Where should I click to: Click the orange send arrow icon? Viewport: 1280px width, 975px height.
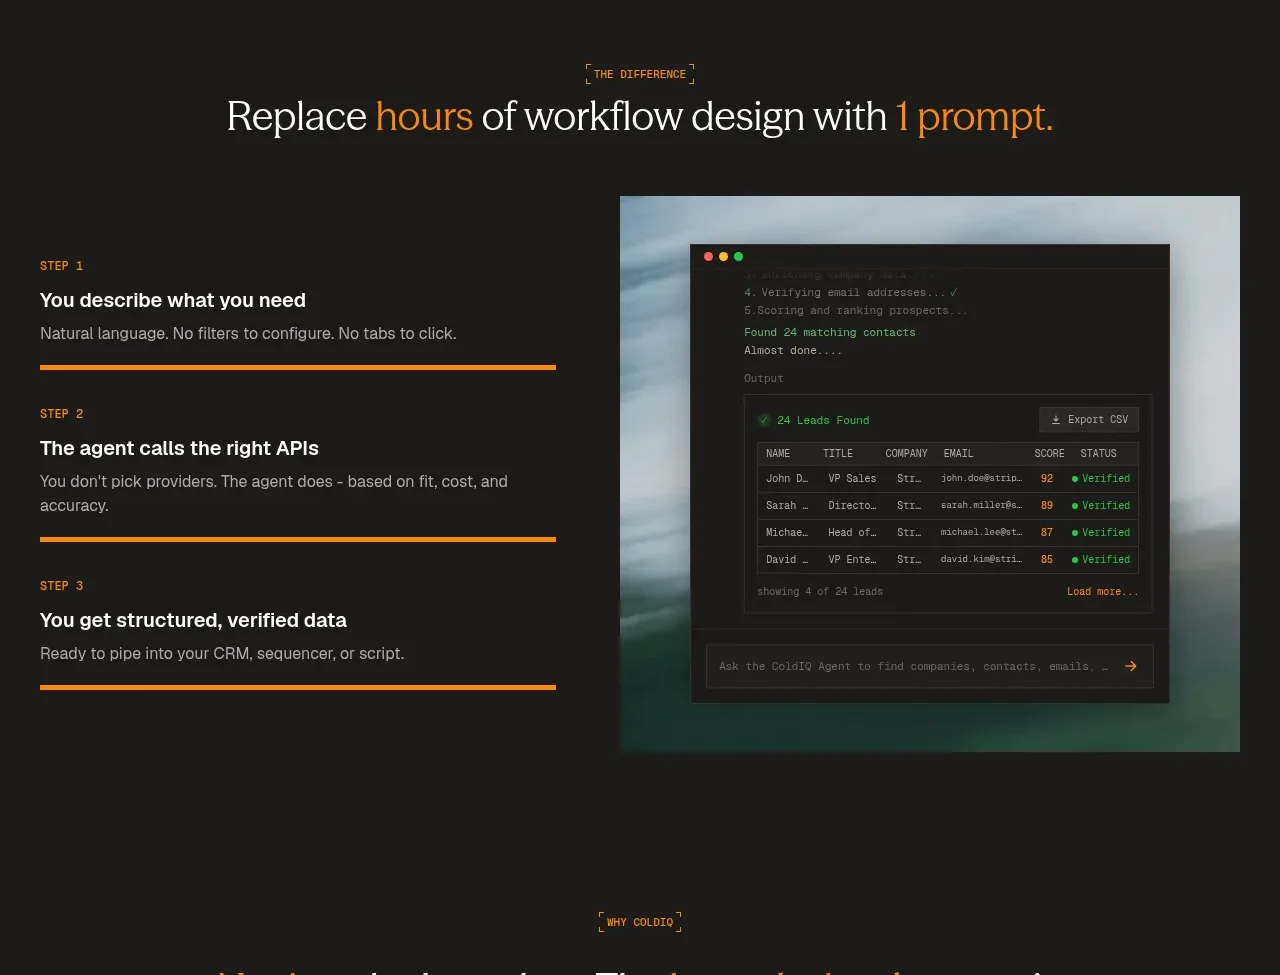[1131, 666]
